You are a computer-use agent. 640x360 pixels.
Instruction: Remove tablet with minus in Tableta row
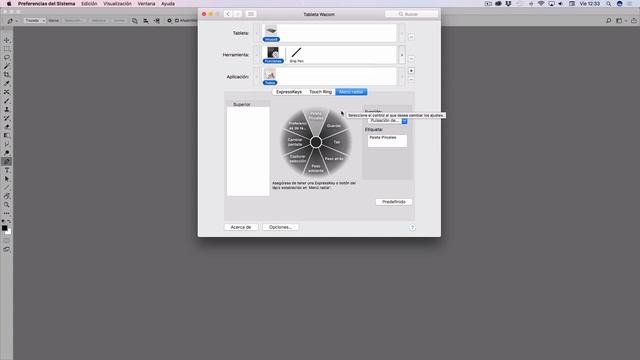(x=411, y=37)
